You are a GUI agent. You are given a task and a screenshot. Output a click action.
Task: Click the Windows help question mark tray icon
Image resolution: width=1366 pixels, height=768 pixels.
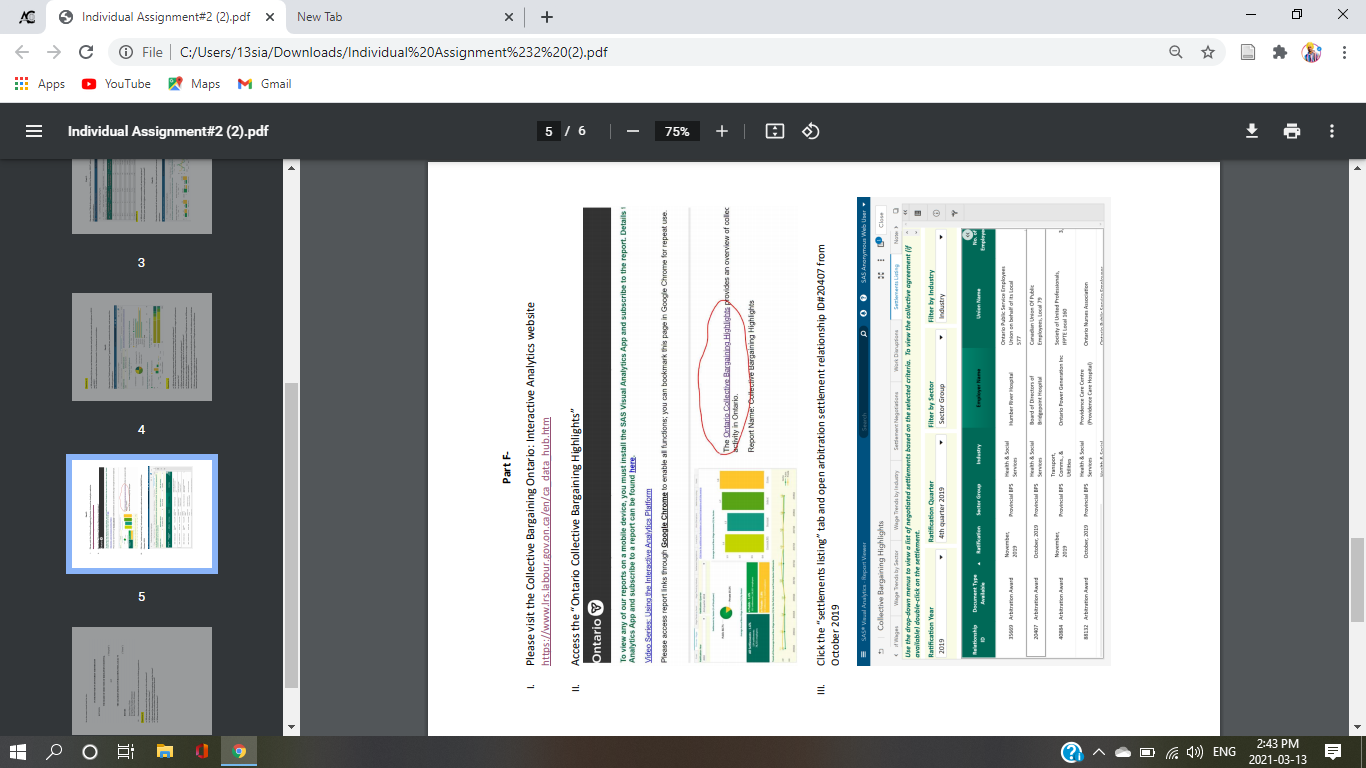click(1071, 752)
